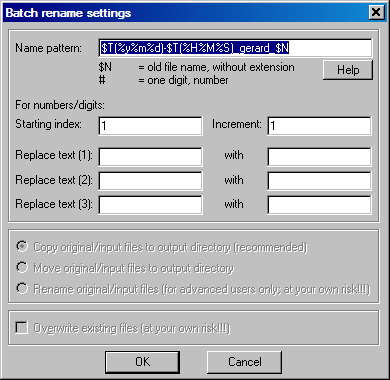Select Copy original/input files radio button
The image size is (390, 380).
pos(22,247)
